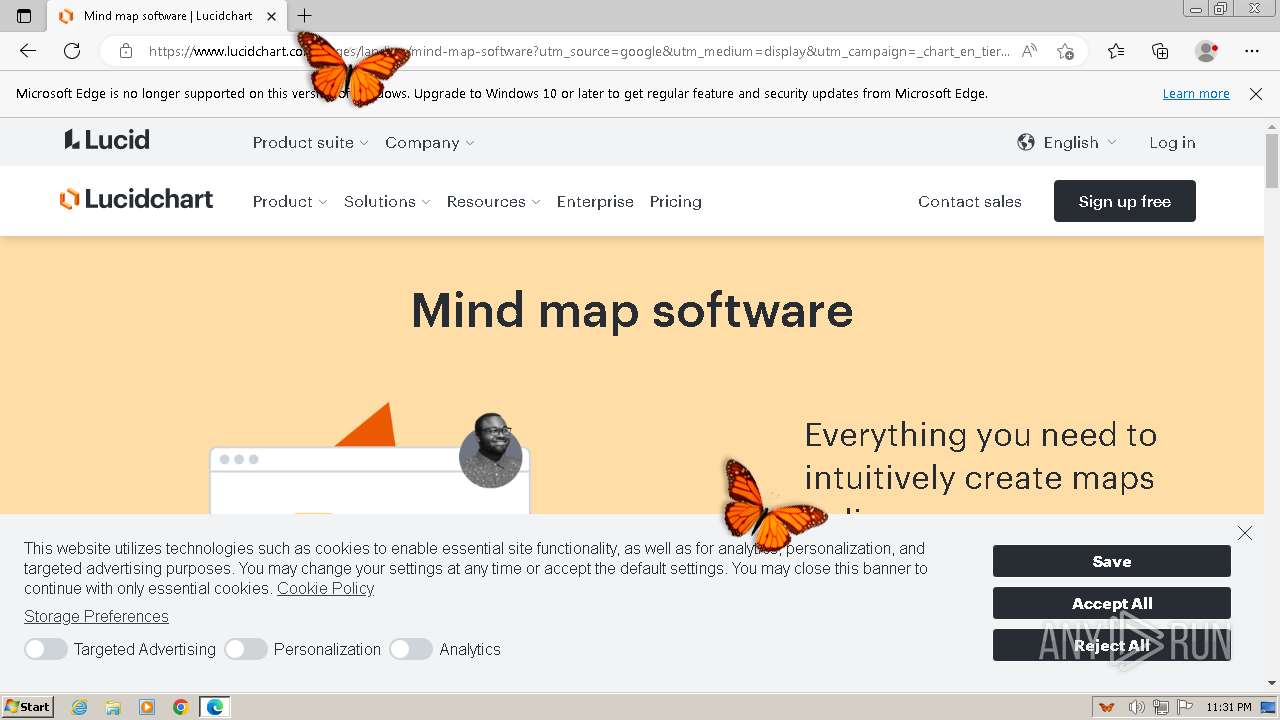Open Internet Explorer from taskbar
This screenshot has width=1280, height=720.
[x=80, y=707]
